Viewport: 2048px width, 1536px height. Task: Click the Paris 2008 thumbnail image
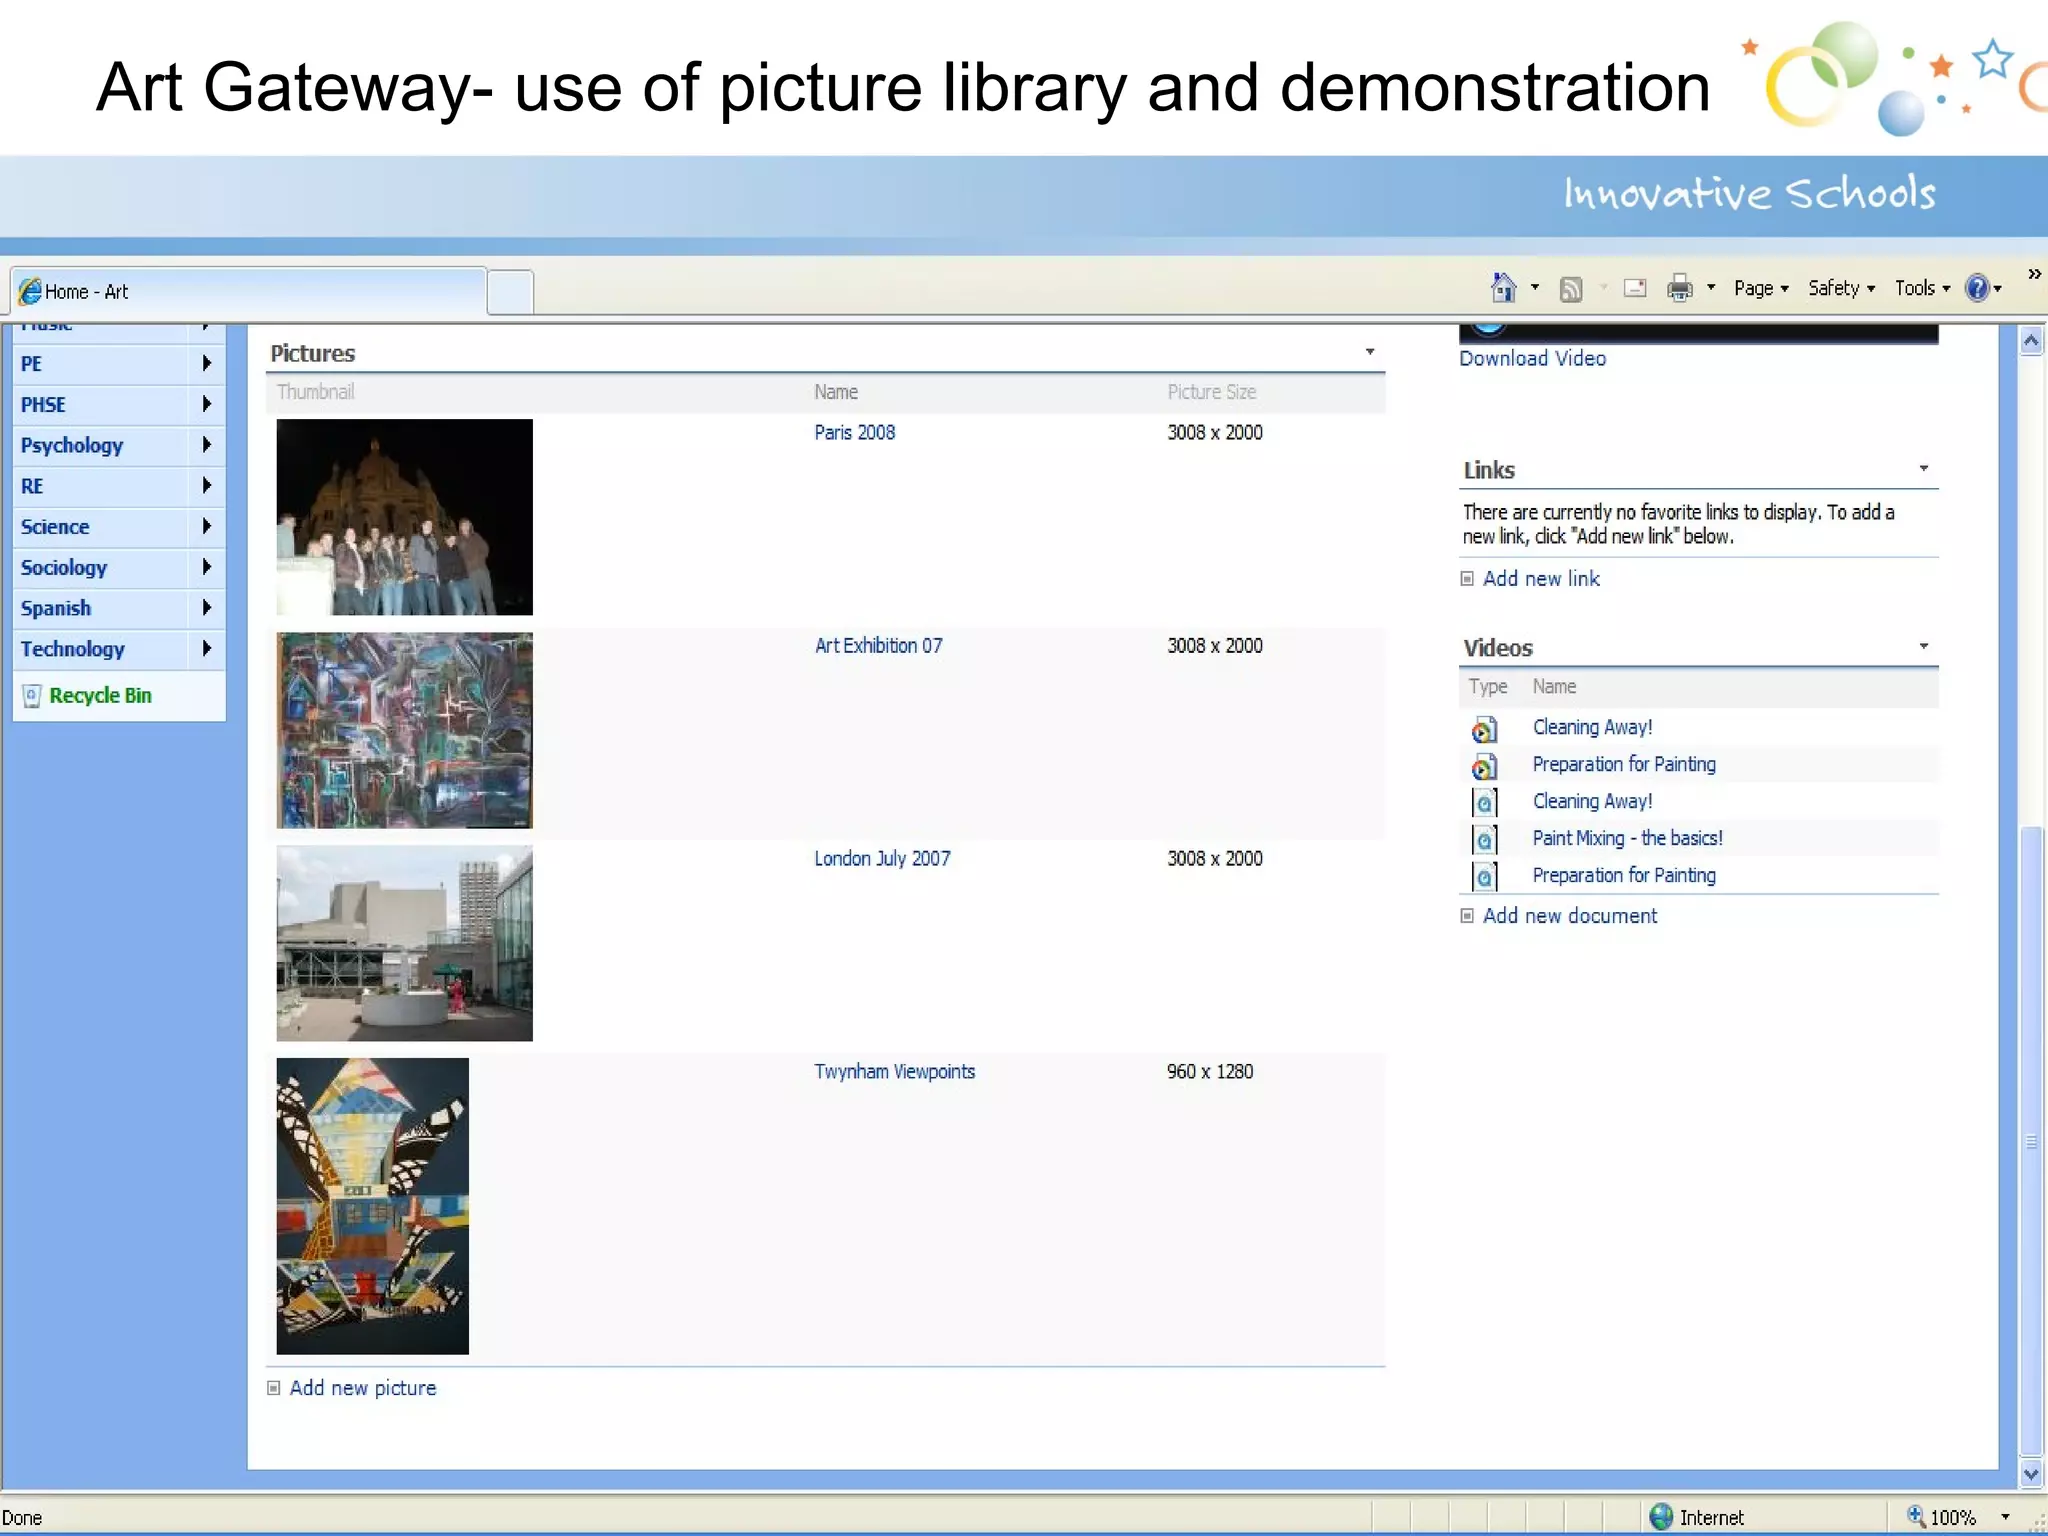[404, 517]
